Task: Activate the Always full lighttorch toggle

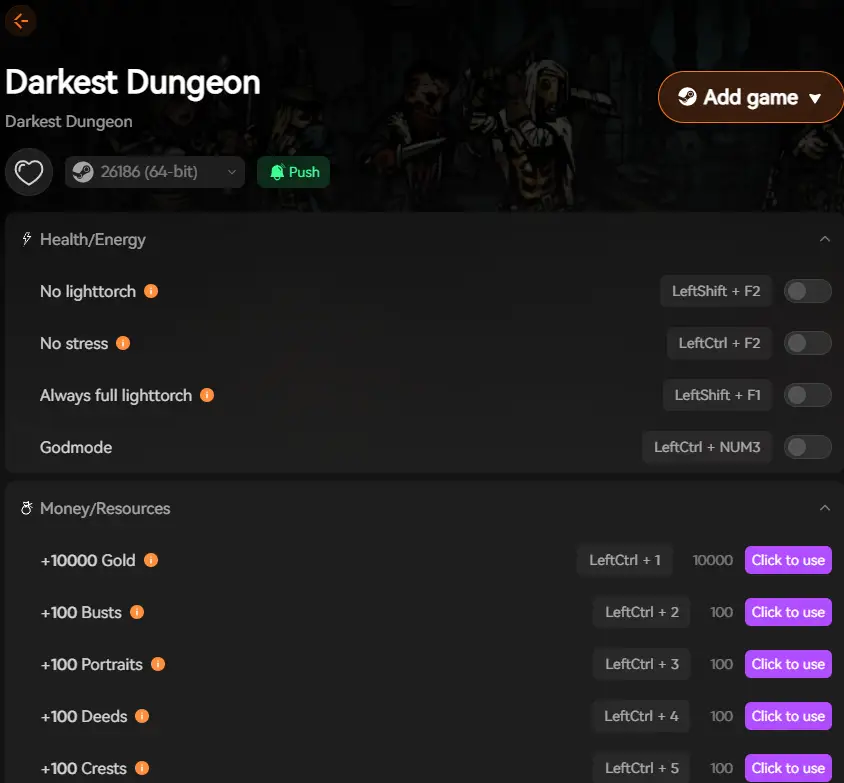Action: point(807,395)
